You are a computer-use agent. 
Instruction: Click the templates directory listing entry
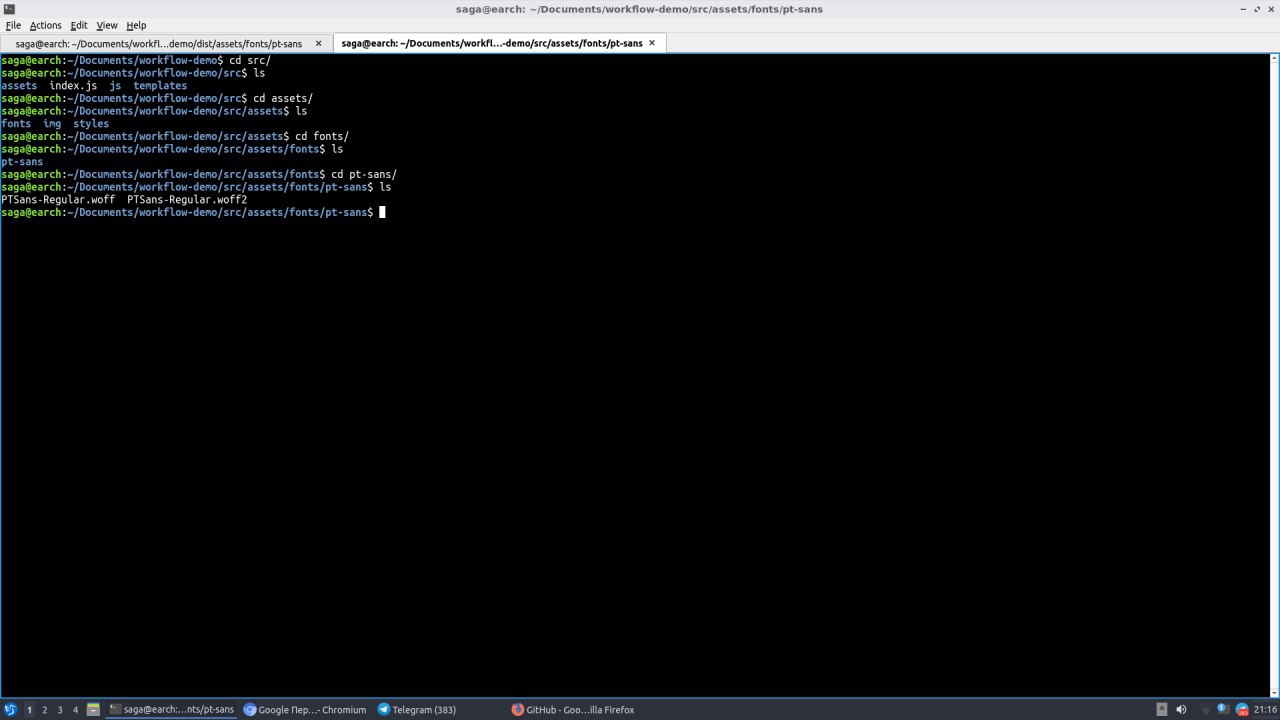[x=160, y=86]
